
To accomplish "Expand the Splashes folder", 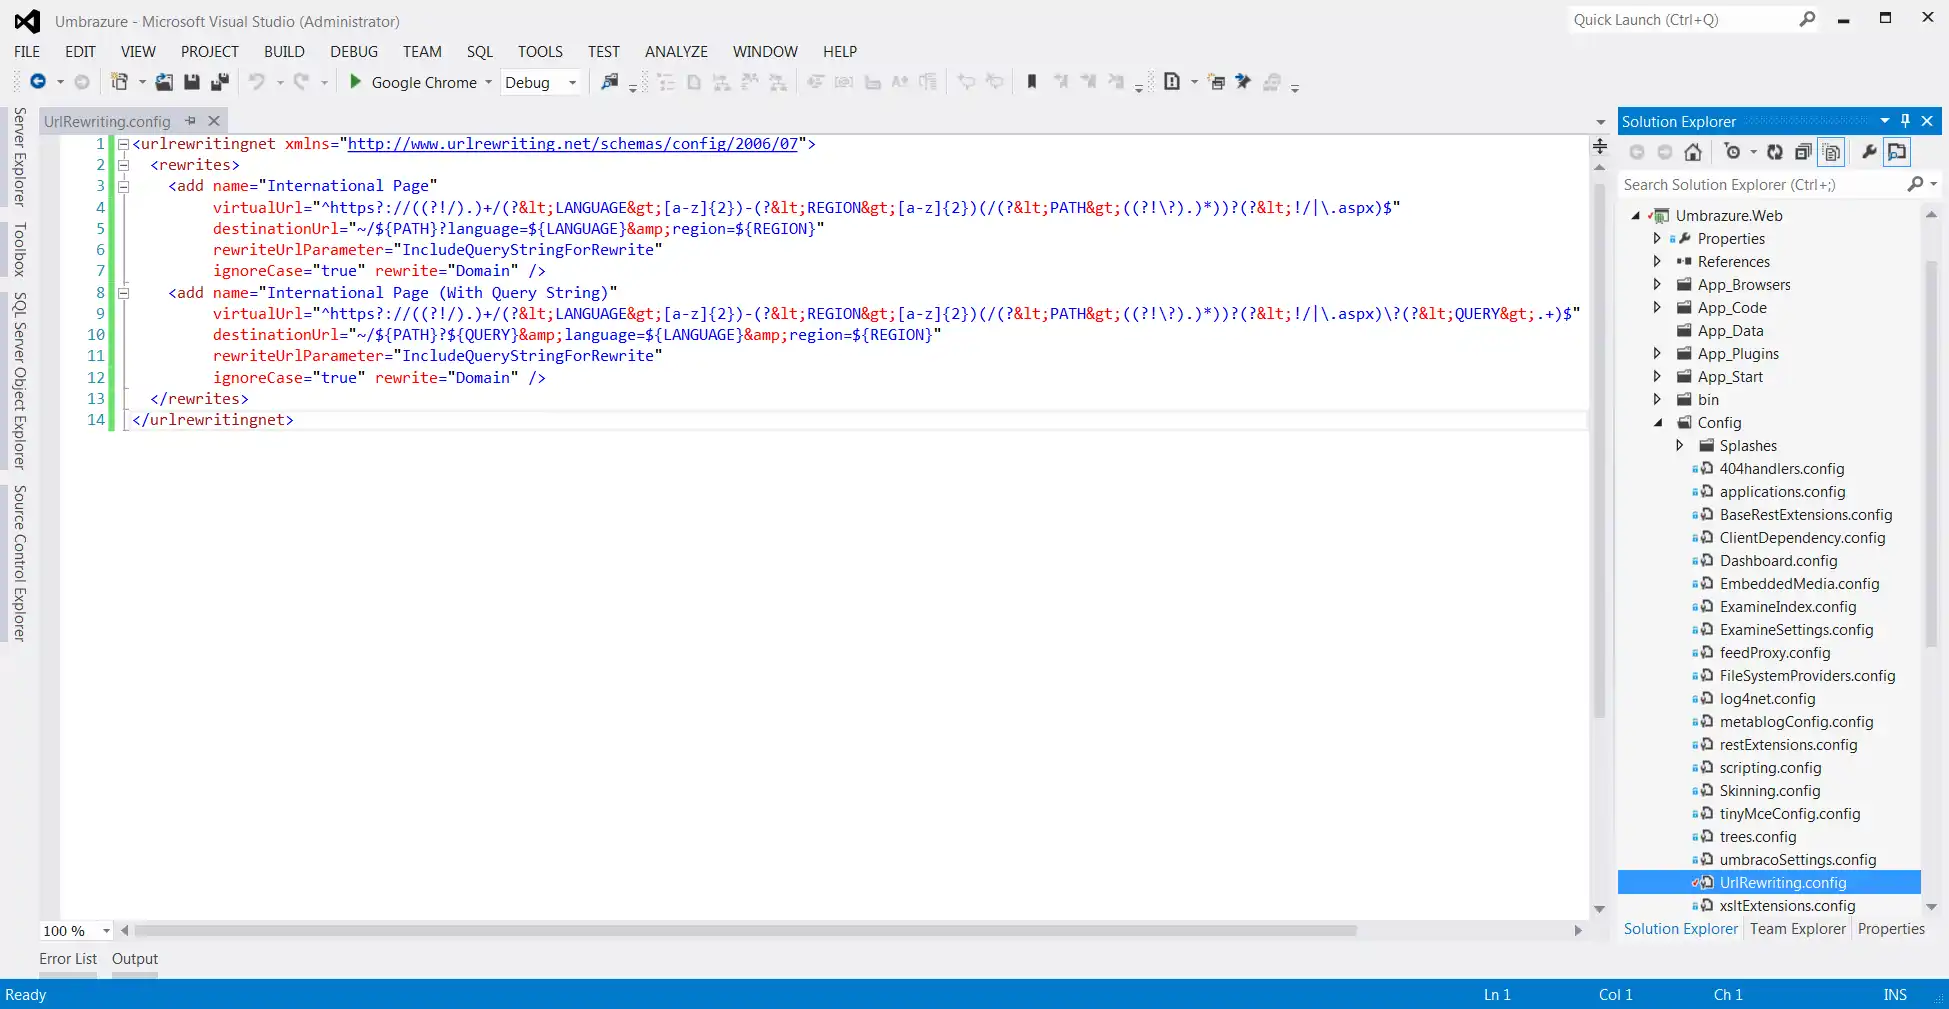I will tap(1680, 445).
